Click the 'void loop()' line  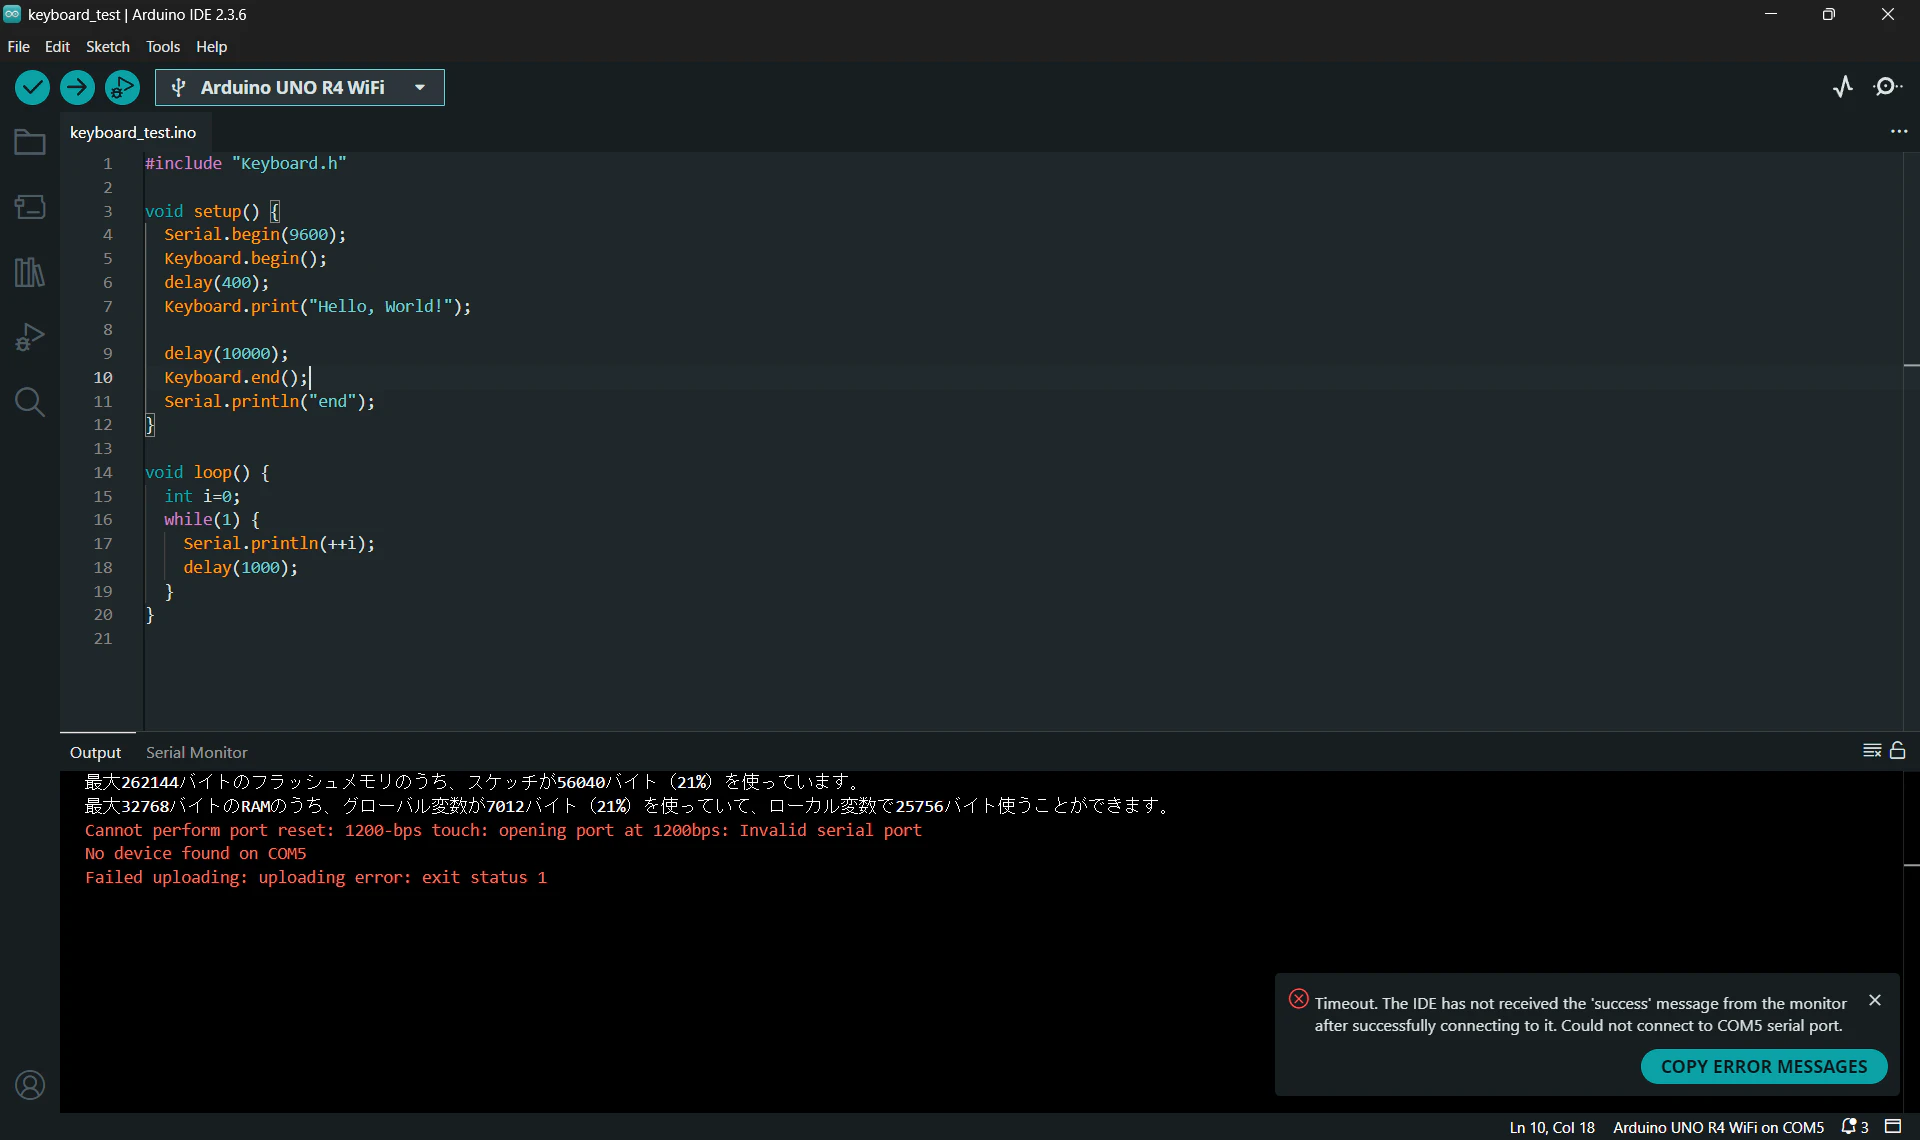coord(207,472)
